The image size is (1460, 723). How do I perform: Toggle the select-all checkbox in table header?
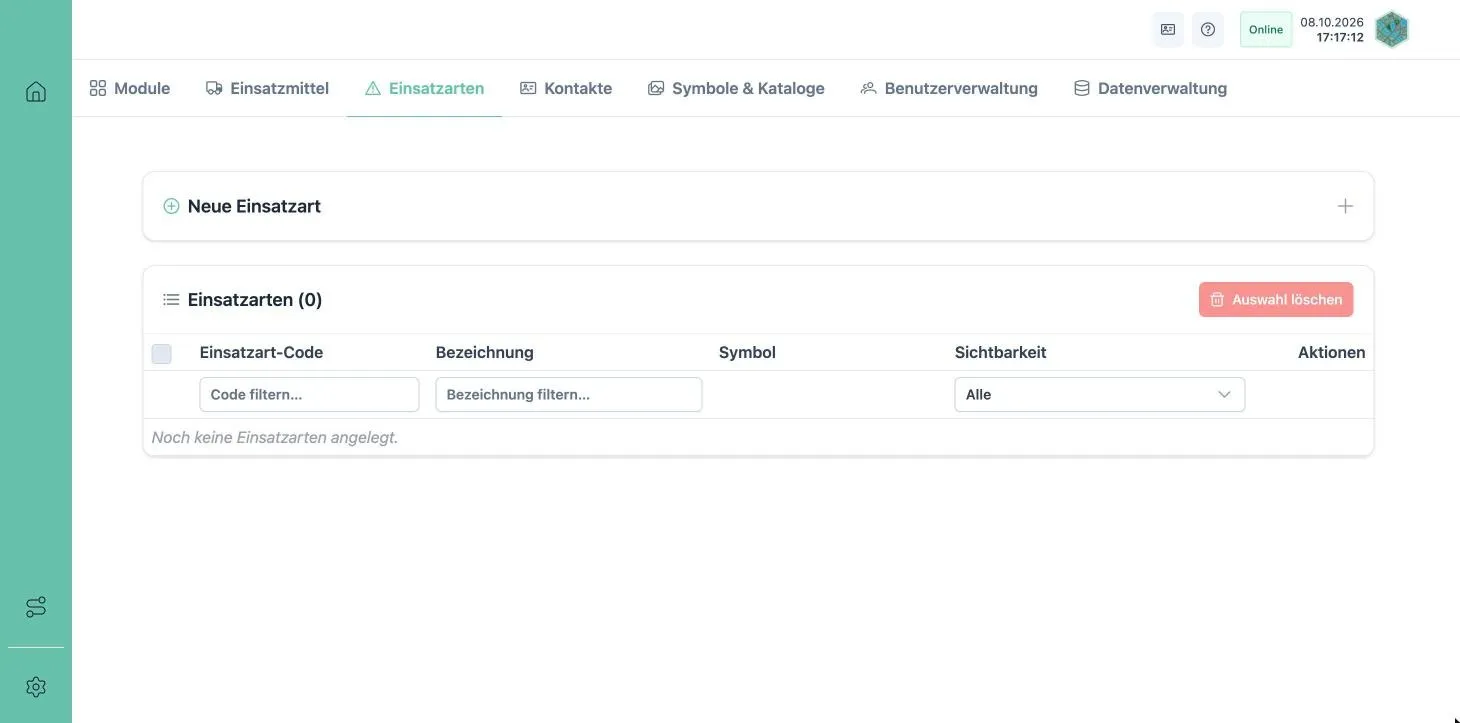pos(161,353)
